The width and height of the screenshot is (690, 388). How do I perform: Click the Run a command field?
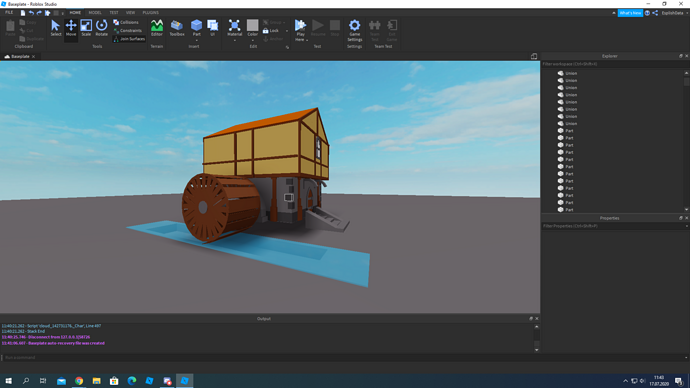[x=343, y=358]
